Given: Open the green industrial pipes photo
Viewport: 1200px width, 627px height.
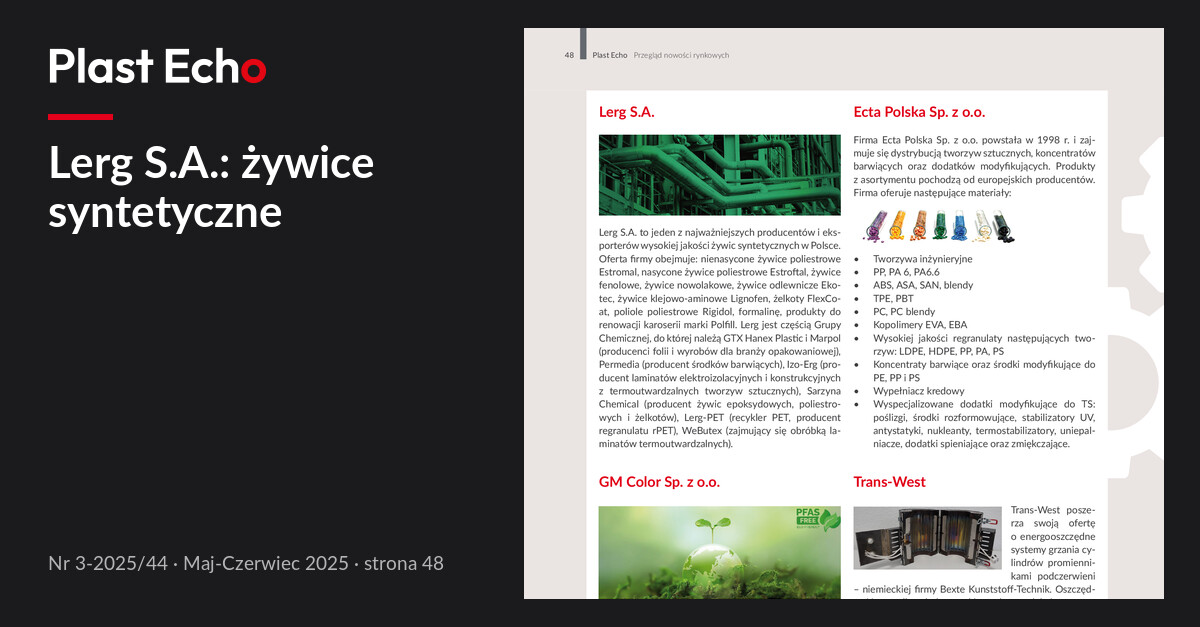Looking at the screenshot, I should (719, 175).
